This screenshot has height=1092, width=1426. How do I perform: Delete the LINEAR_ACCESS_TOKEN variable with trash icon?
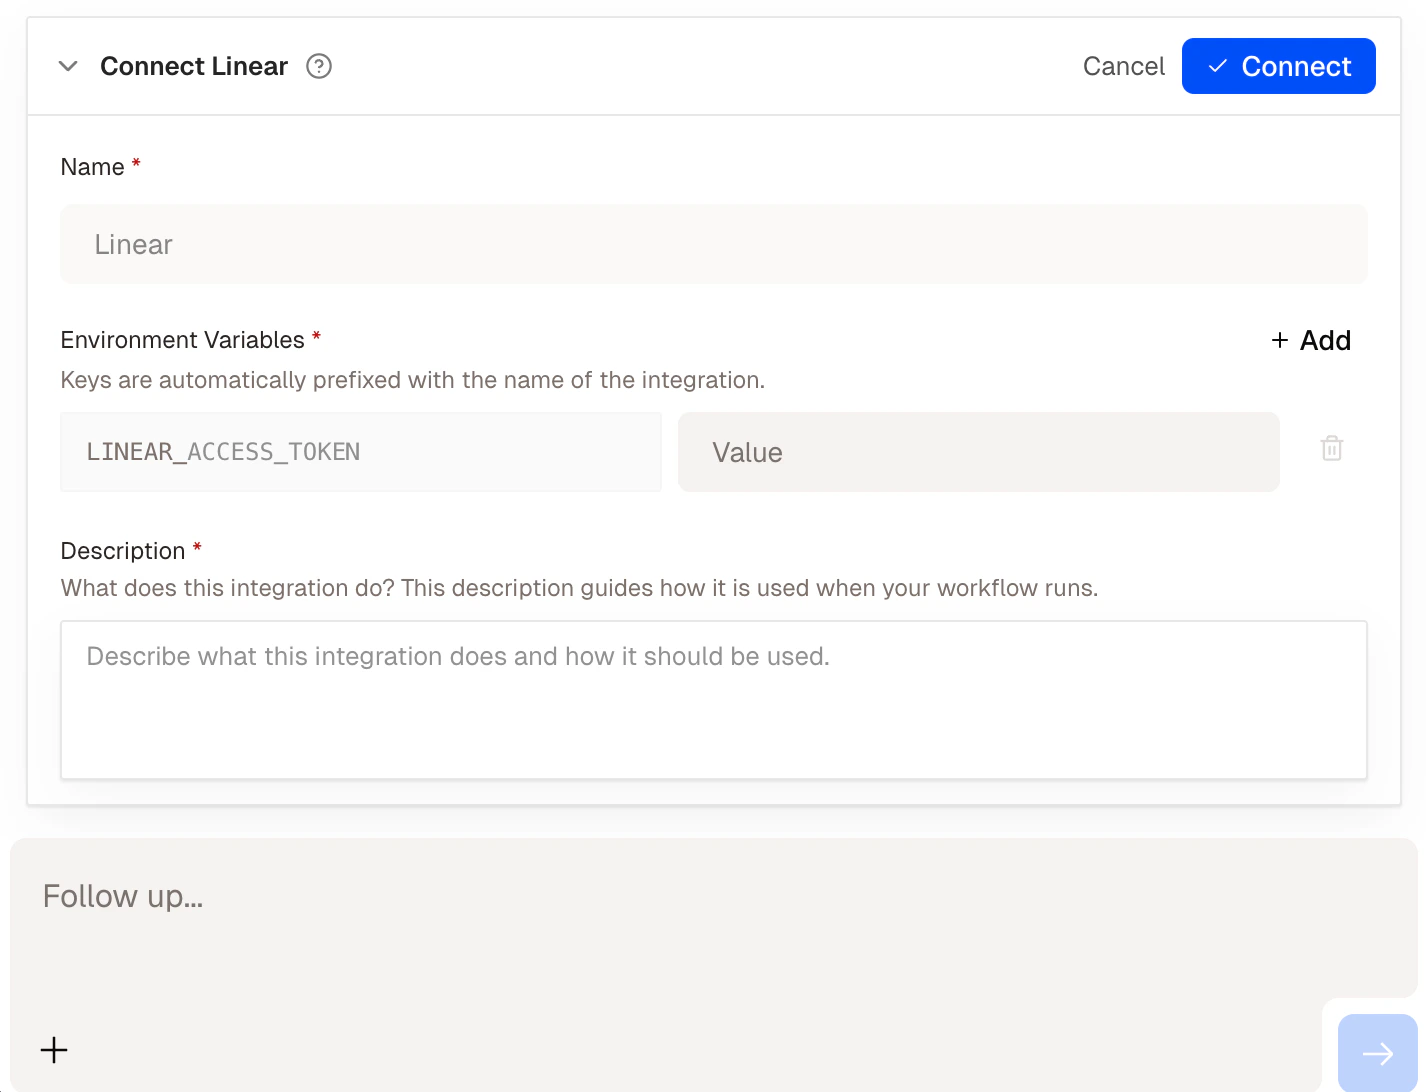[x=1332, y=448]
